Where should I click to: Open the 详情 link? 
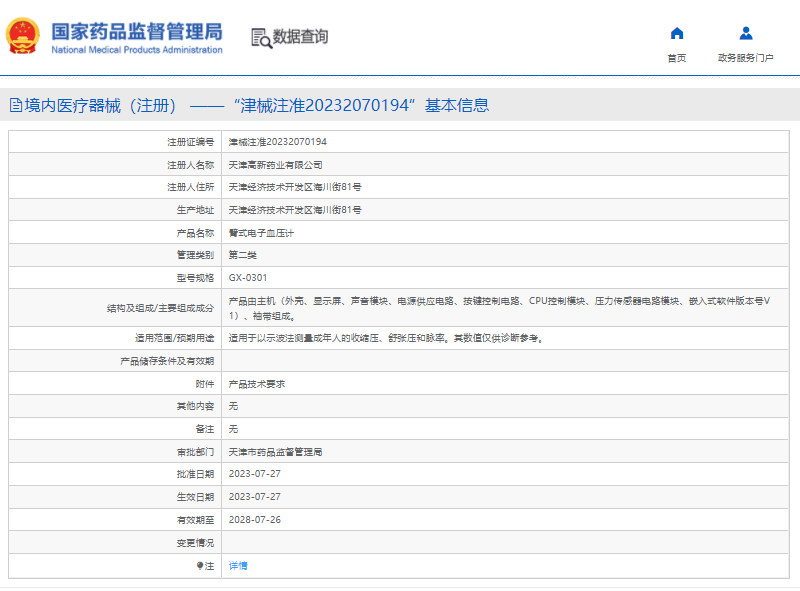coord(238,565)
